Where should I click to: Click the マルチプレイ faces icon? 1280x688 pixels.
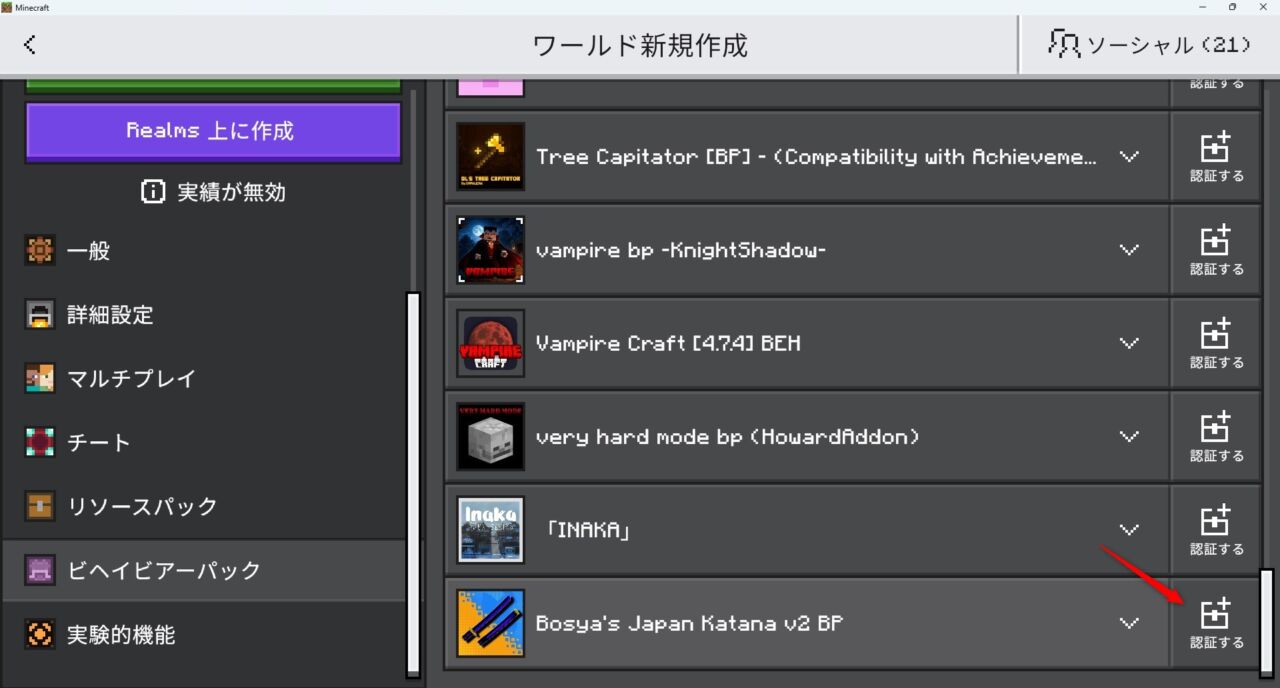(40, 379)
